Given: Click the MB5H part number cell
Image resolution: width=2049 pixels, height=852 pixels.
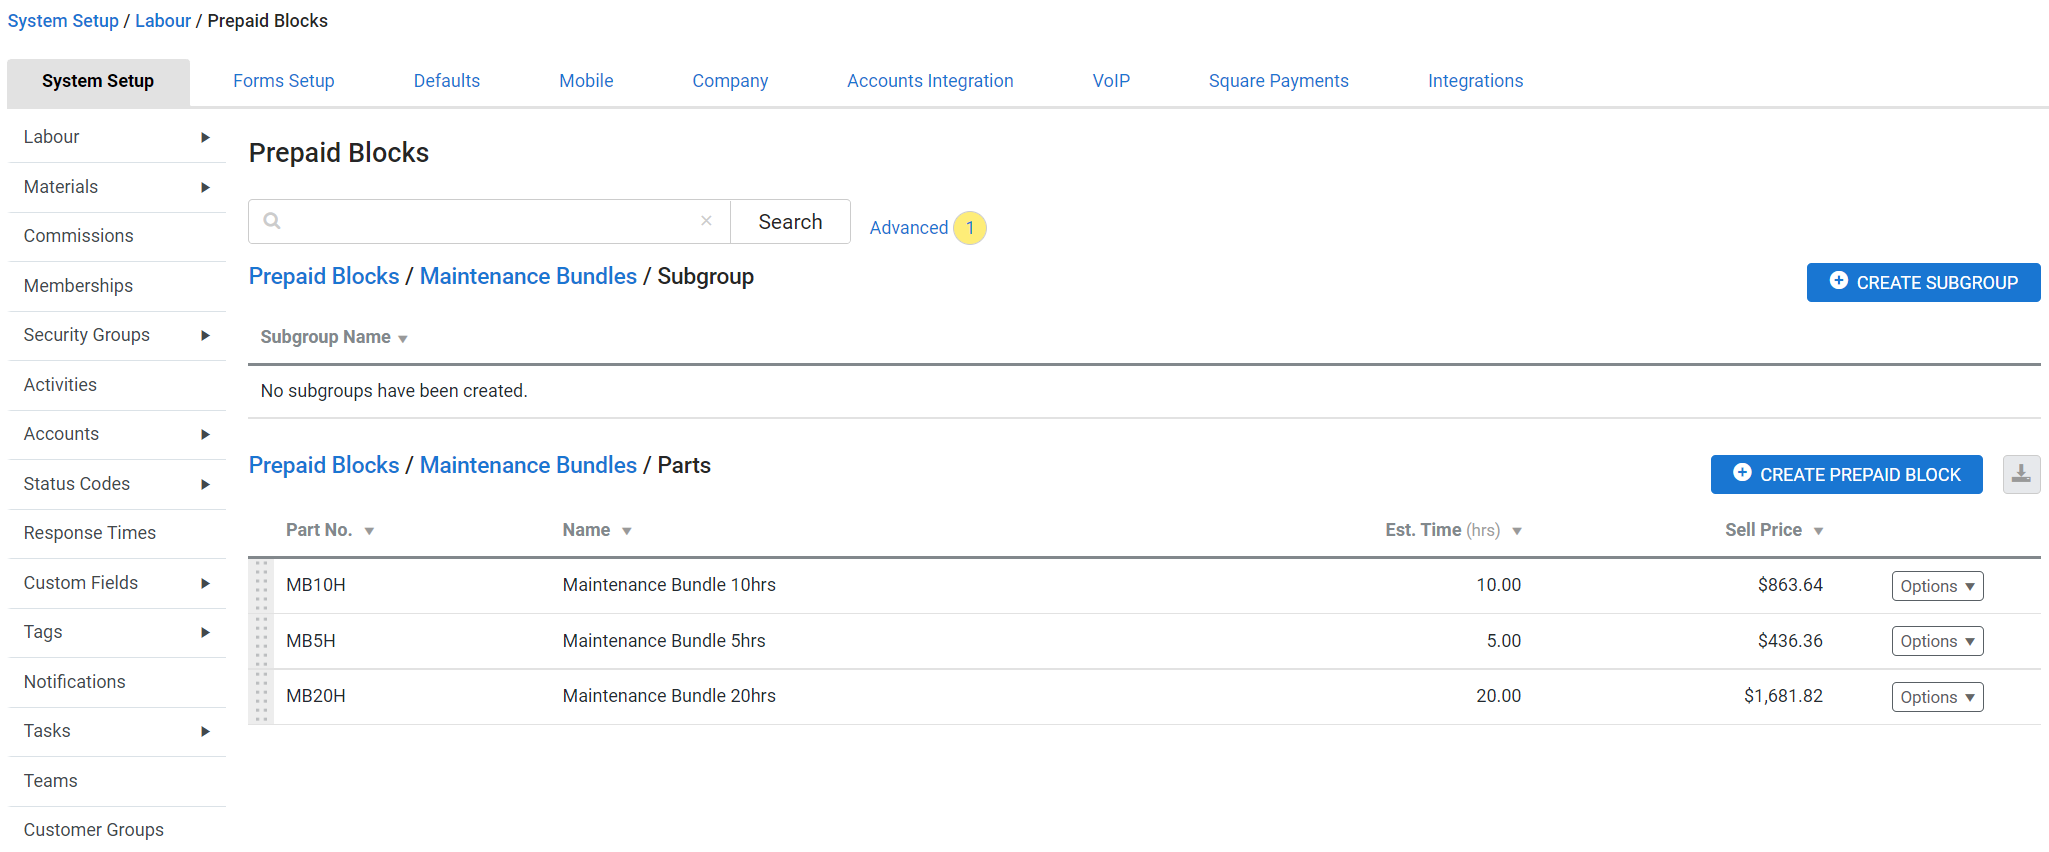Looking at the screenshot, I should 311,641.
